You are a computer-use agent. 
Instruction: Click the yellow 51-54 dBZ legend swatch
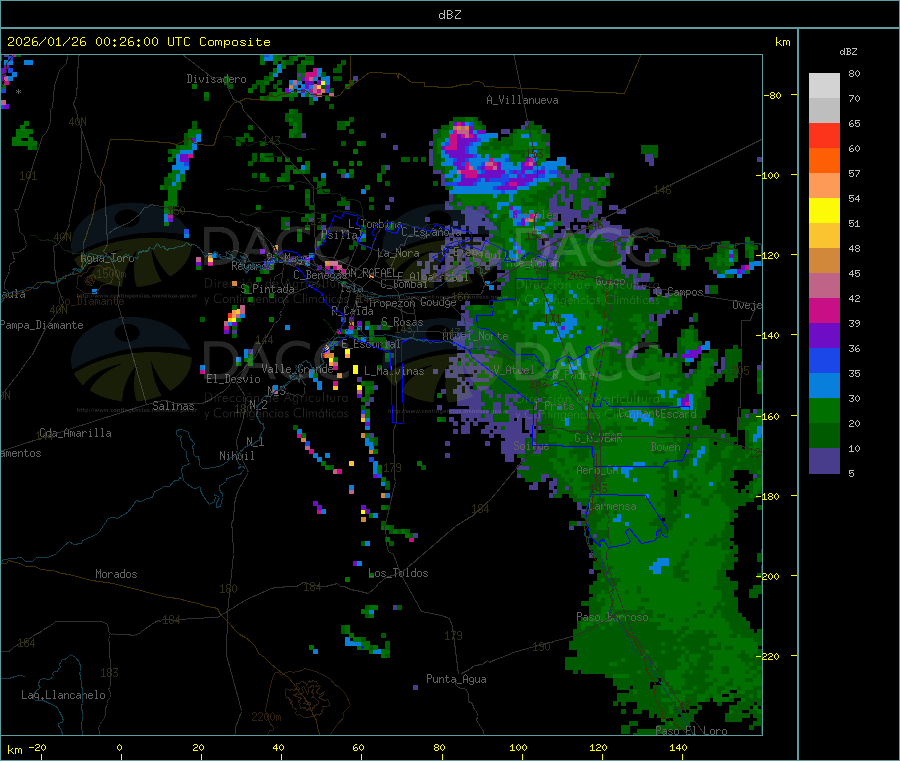click(x=824, y=211)
